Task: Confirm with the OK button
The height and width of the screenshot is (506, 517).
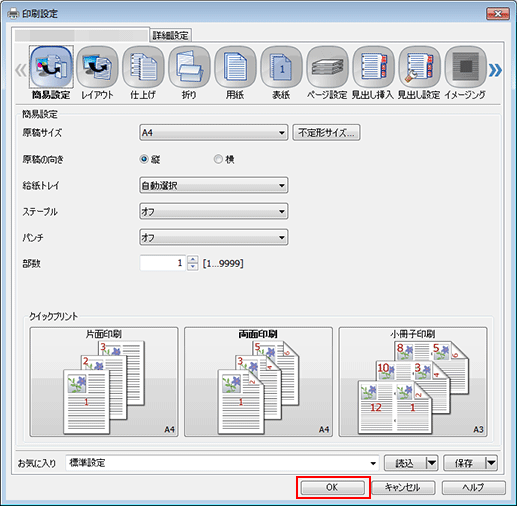Action: click(332, 487)
